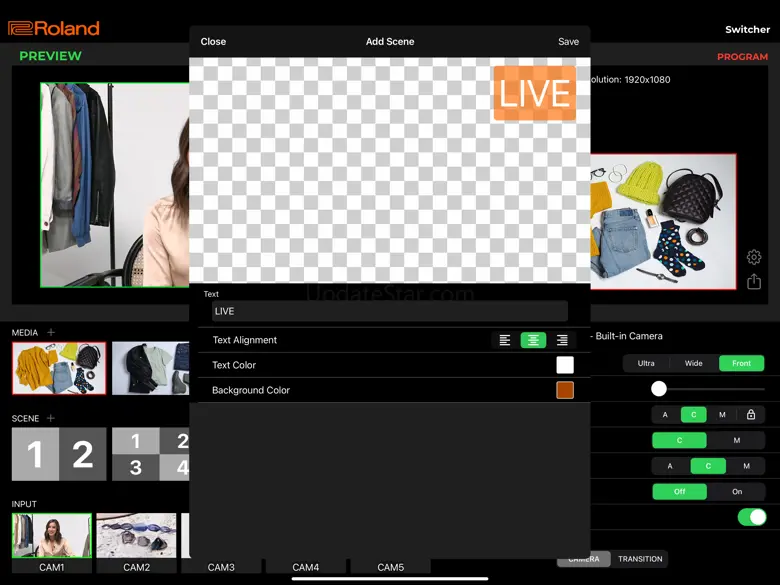
Task: Click the LIVE overlay in scene preview
Action: 535,93
